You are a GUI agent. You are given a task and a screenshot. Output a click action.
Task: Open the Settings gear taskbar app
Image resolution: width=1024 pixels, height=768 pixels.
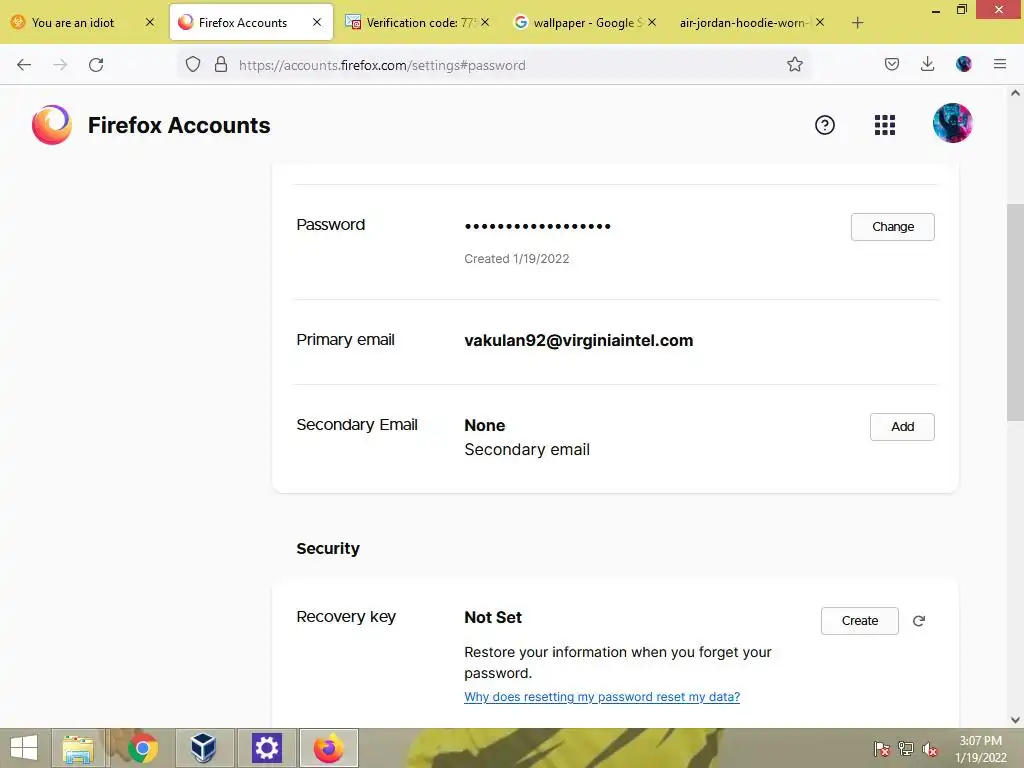click(x=266, y=748)
